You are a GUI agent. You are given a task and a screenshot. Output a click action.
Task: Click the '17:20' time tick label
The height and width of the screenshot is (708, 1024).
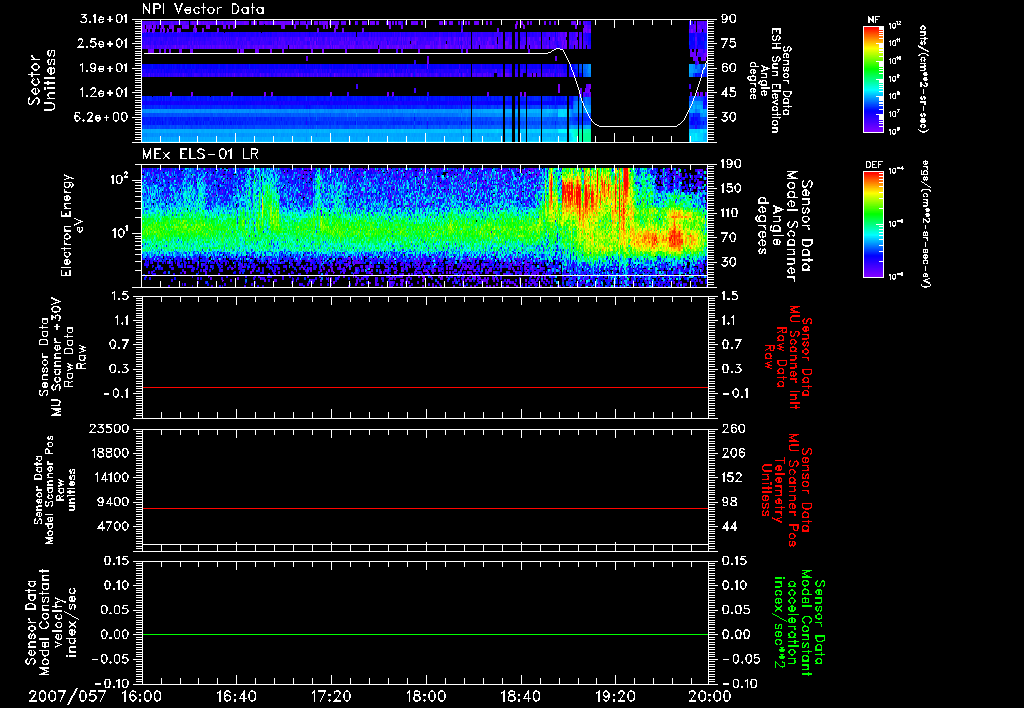click(331, 696)
